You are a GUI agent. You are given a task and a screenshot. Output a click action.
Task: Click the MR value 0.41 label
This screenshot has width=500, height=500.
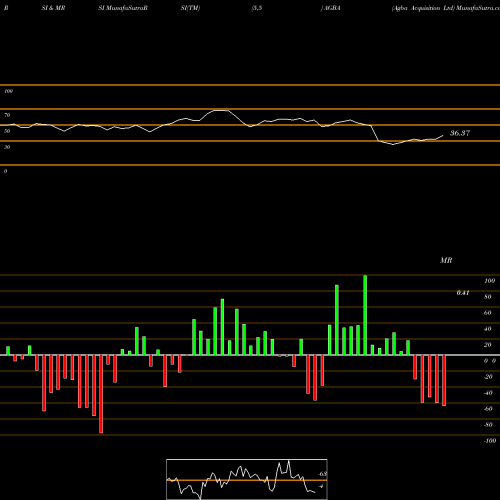(463, 293)
